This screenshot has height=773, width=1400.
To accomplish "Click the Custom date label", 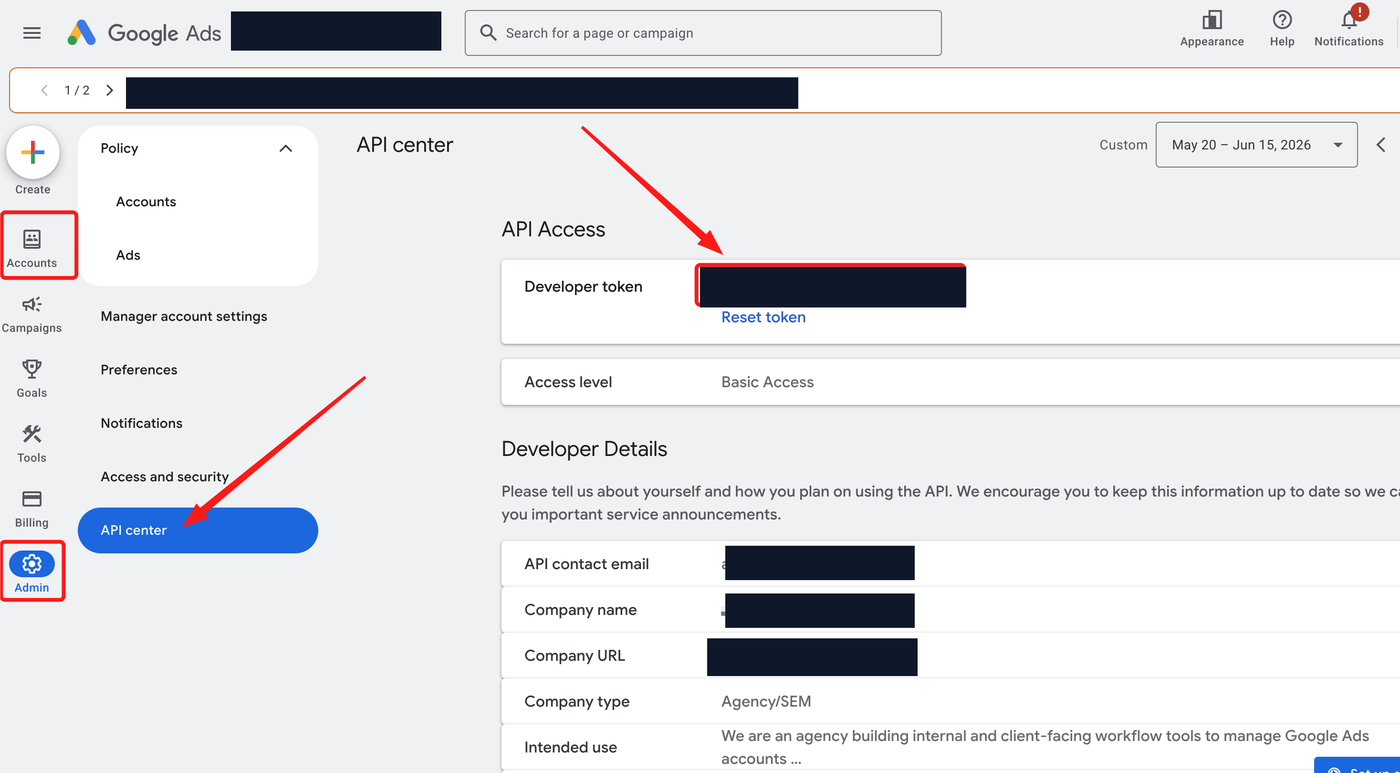I will point(1124,145).
